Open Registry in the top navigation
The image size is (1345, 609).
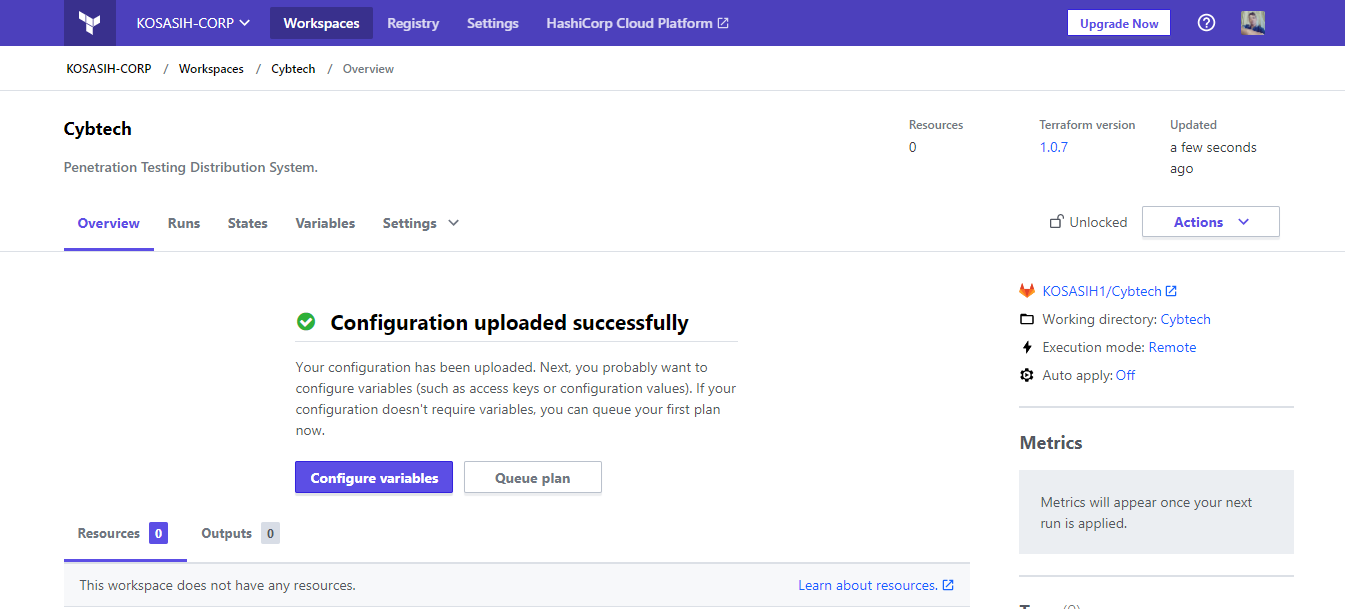(413, 23)
